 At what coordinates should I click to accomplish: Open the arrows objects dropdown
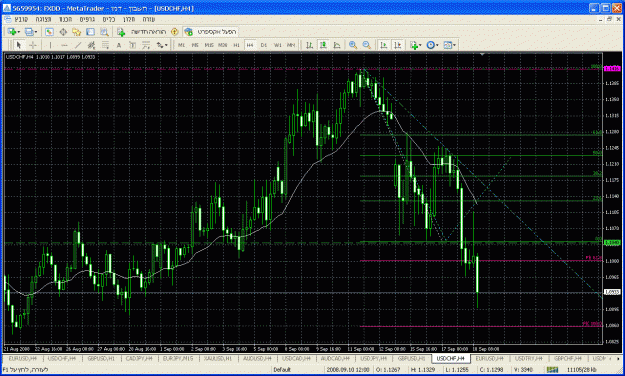coord(162,45)
